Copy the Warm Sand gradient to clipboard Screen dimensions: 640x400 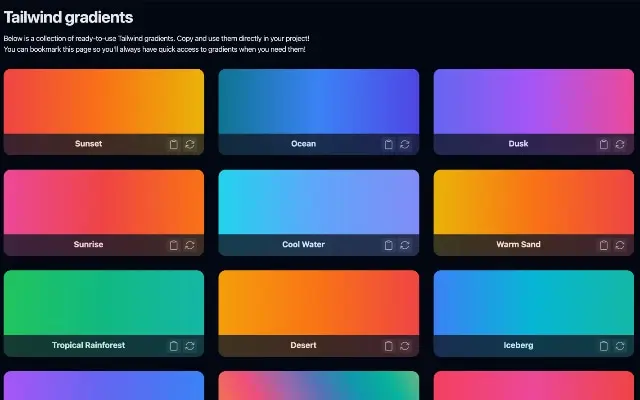[604, 245]
